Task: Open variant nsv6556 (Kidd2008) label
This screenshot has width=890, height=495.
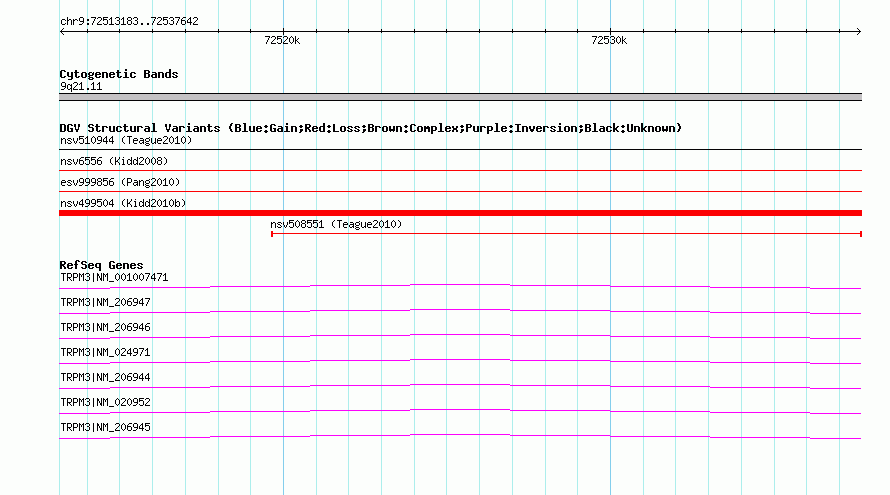Action: click(114, 161)
